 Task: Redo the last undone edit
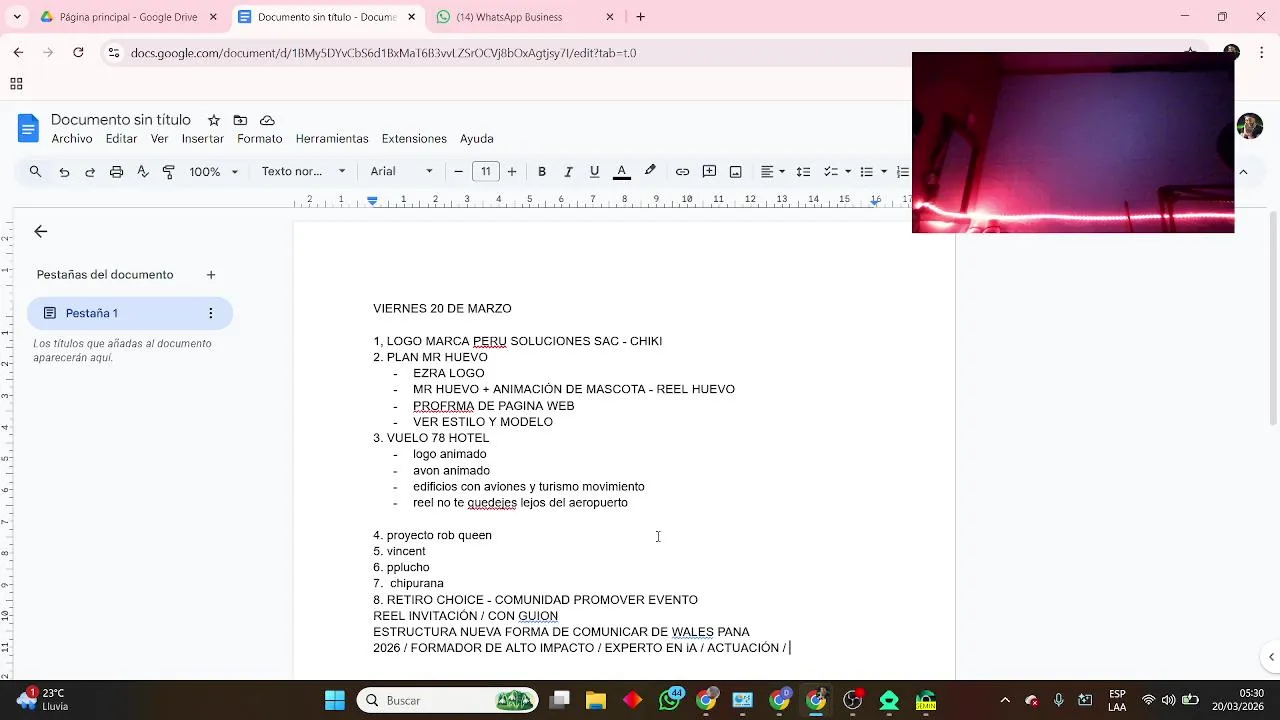(x=90, y=172)
